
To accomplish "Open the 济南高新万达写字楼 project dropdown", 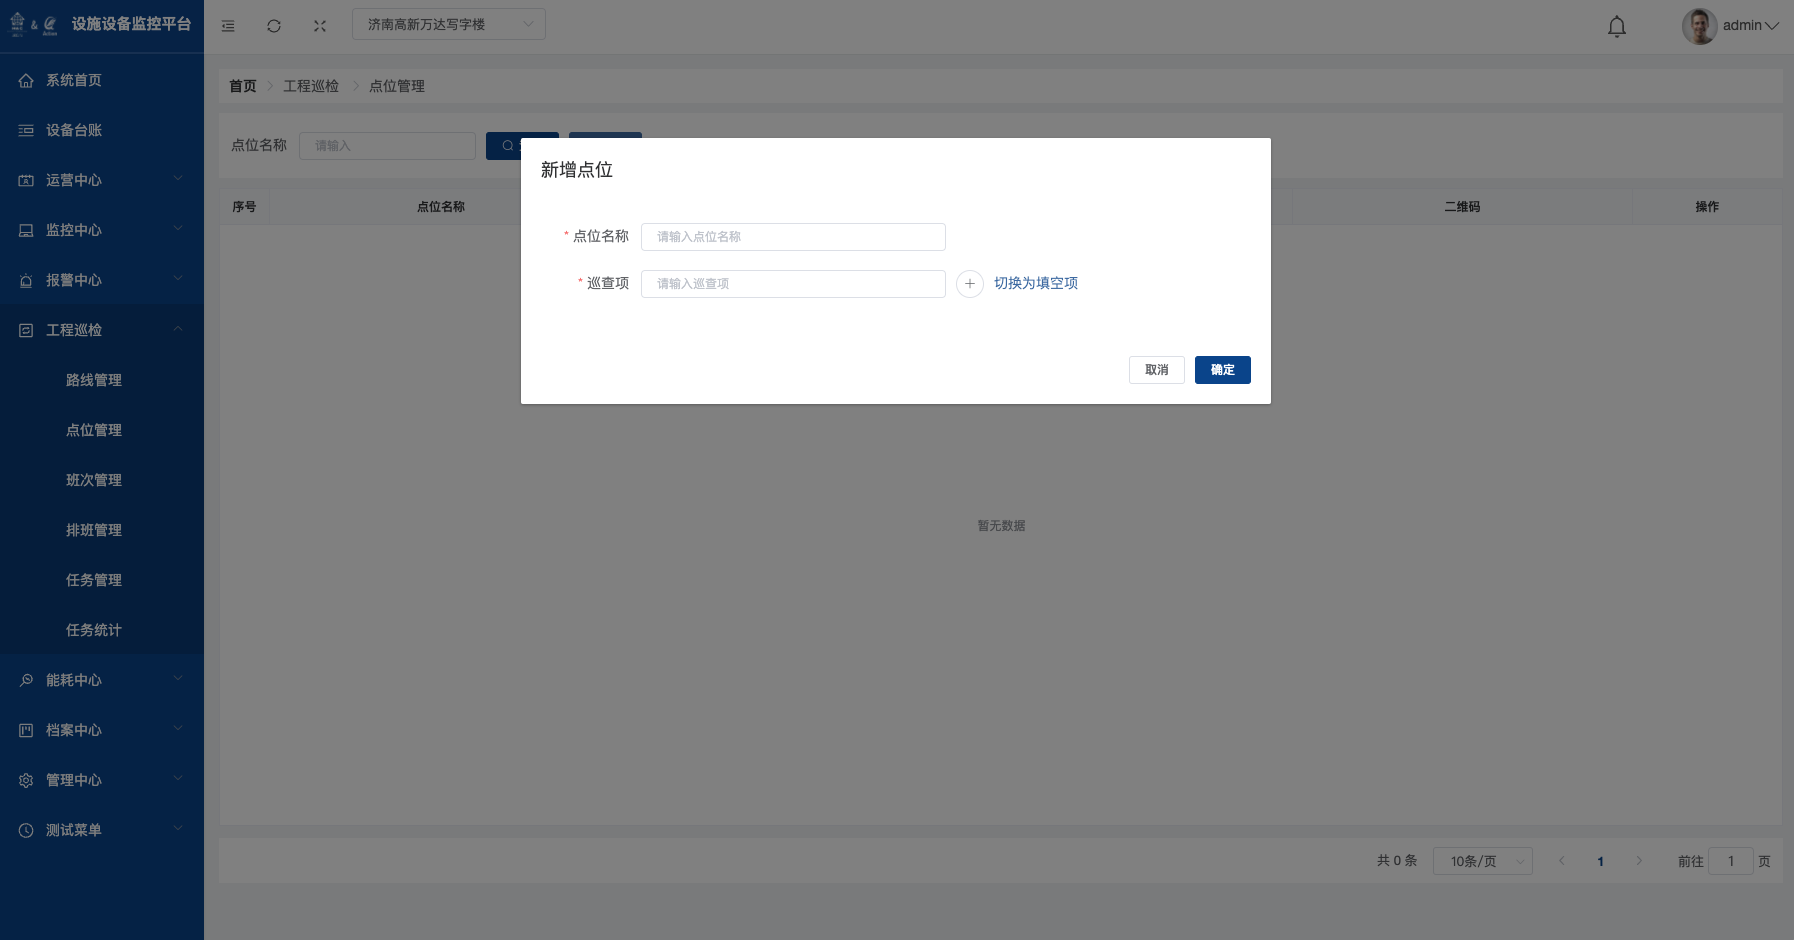I will (x=448, y=25).
